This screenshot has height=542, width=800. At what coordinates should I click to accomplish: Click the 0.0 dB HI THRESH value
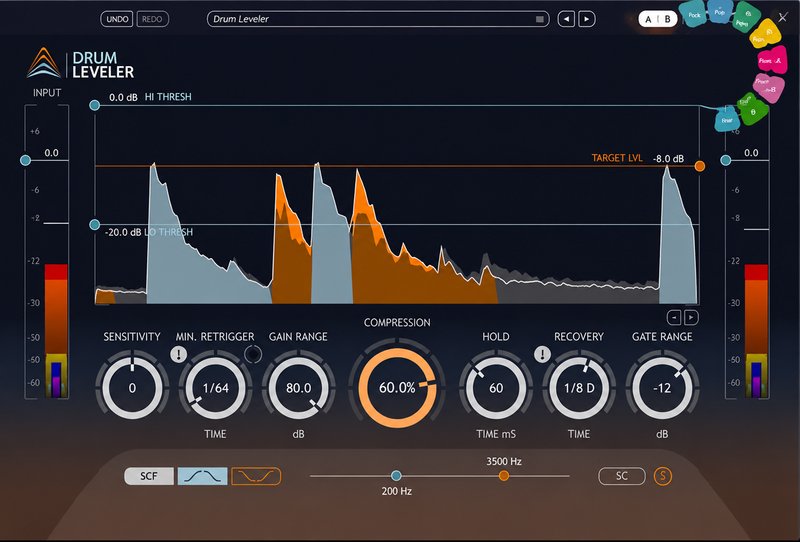(x=123, y=97)
